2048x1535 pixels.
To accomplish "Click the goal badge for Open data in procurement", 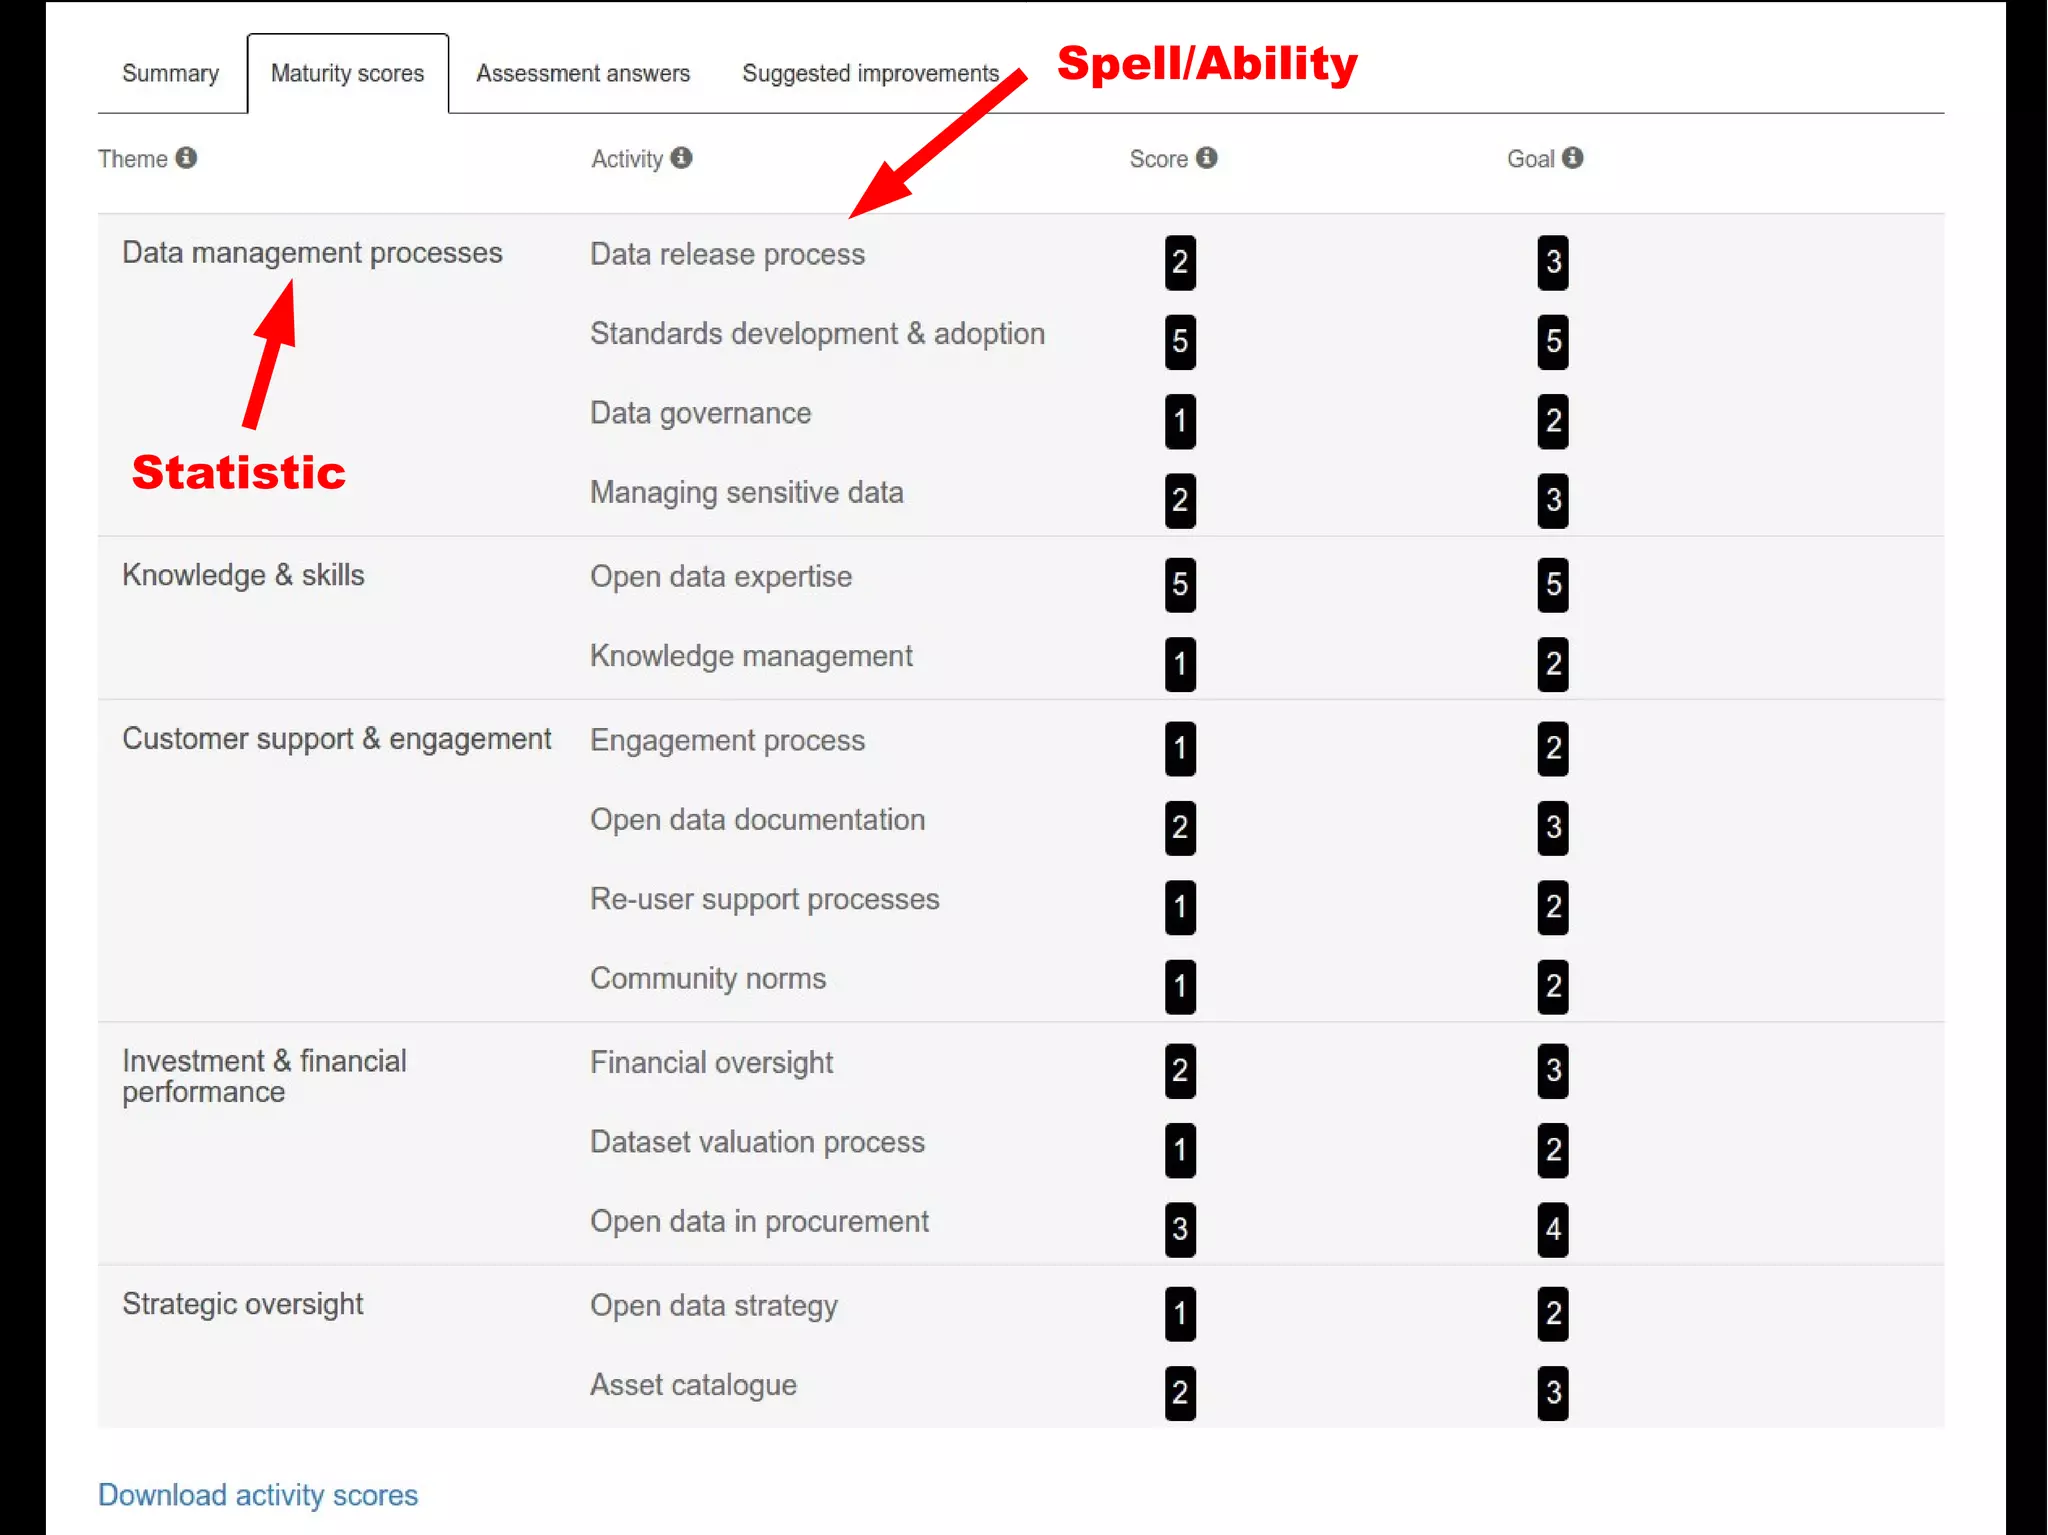I will [x=1553, y=1229].
